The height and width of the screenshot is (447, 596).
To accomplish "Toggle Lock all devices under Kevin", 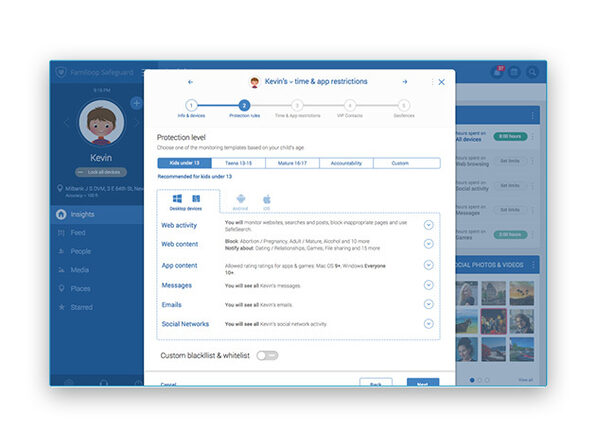I will [101, 172].
